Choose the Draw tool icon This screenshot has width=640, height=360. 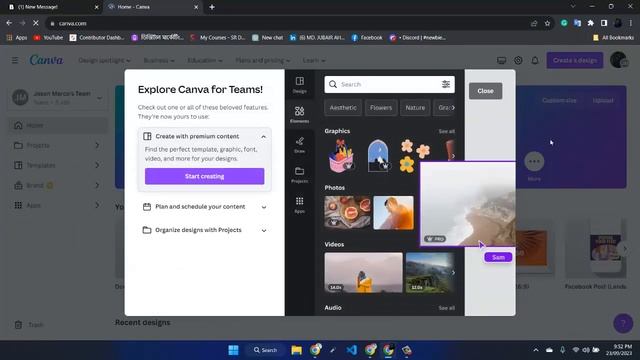[300, 144]
